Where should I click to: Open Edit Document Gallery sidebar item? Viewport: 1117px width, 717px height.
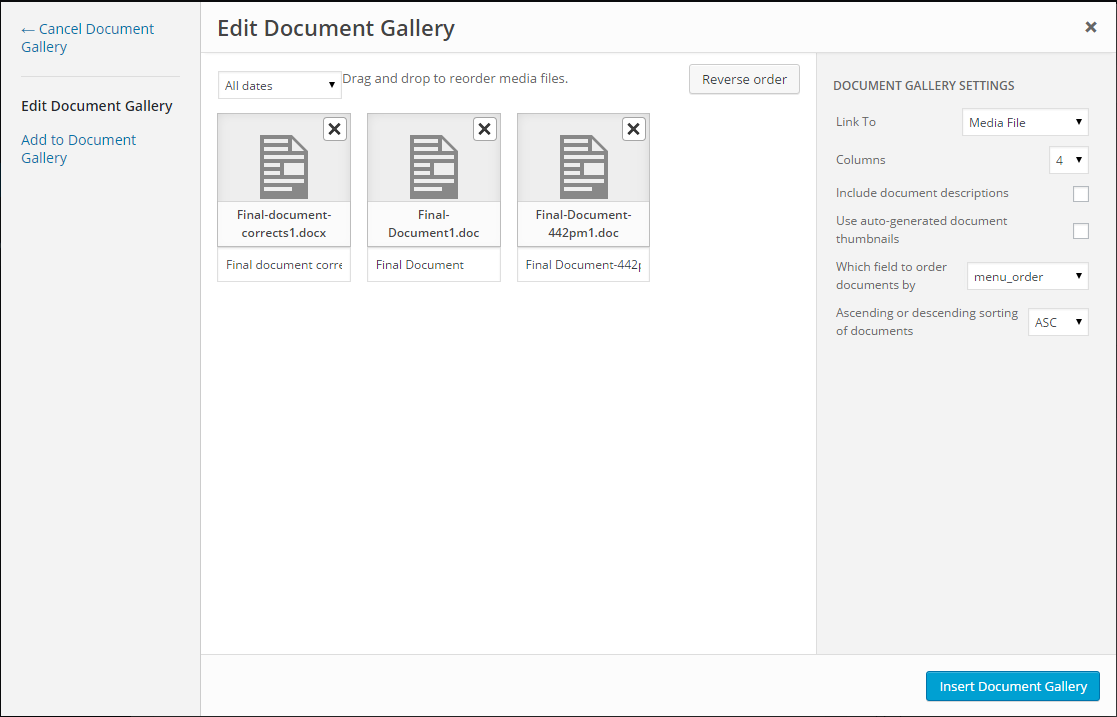click(x=97, y=106)
